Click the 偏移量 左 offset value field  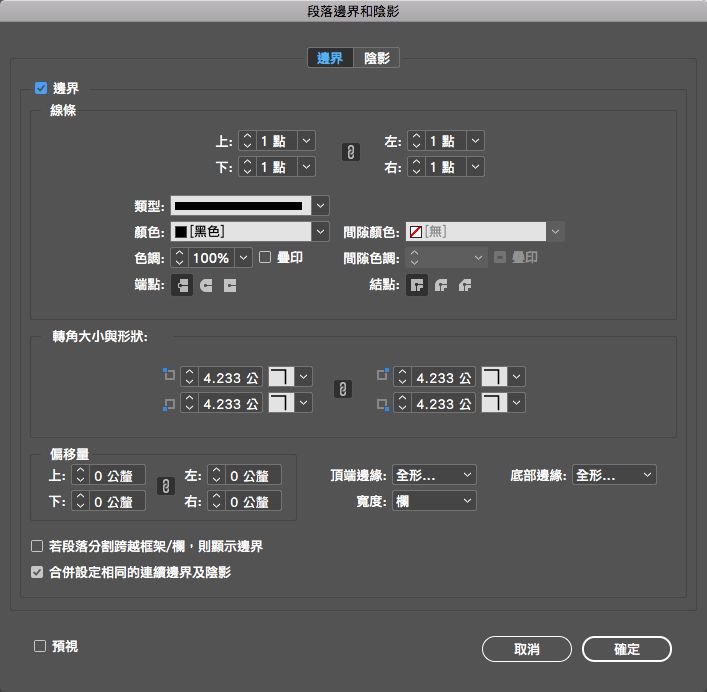click(253, 475)
